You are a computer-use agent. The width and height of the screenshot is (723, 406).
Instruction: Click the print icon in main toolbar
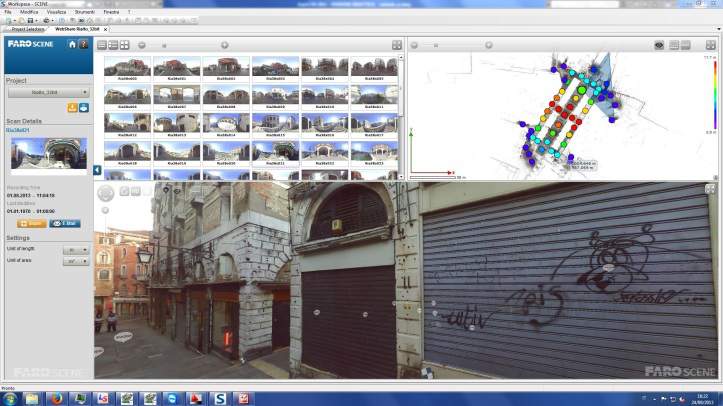pyautogui.click(x=46, y=21)
